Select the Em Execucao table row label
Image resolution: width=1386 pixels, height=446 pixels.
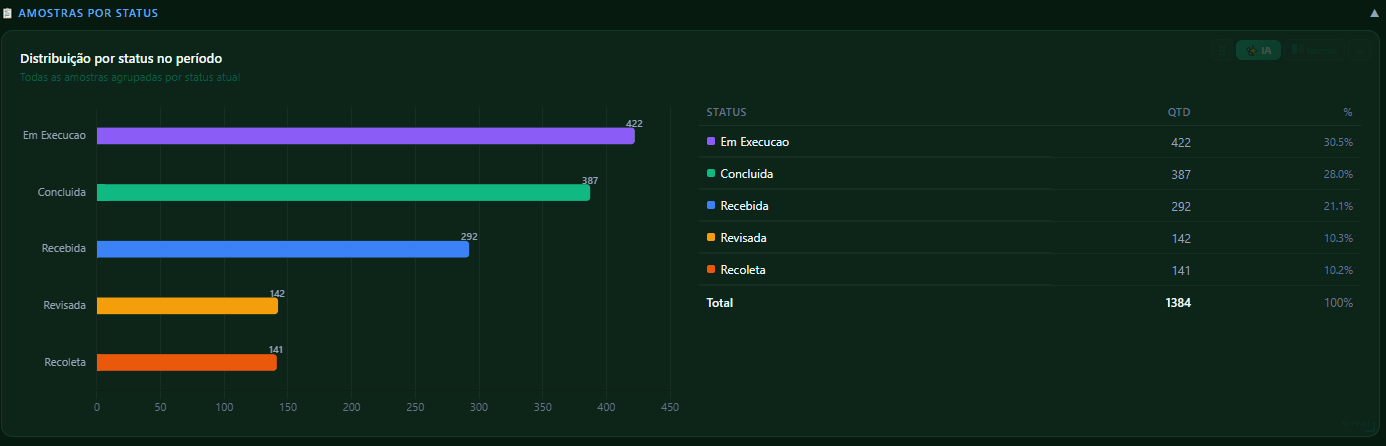point(754,142)
